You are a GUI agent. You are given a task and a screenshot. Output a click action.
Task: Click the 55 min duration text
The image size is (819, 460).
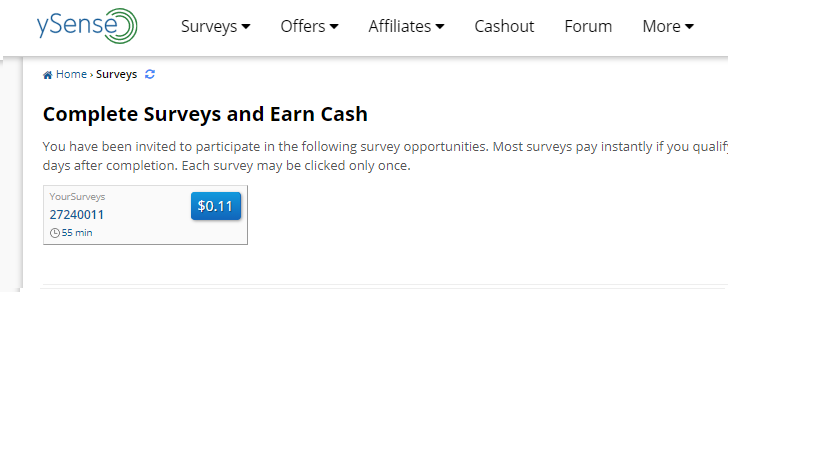(x=77, y=233)
